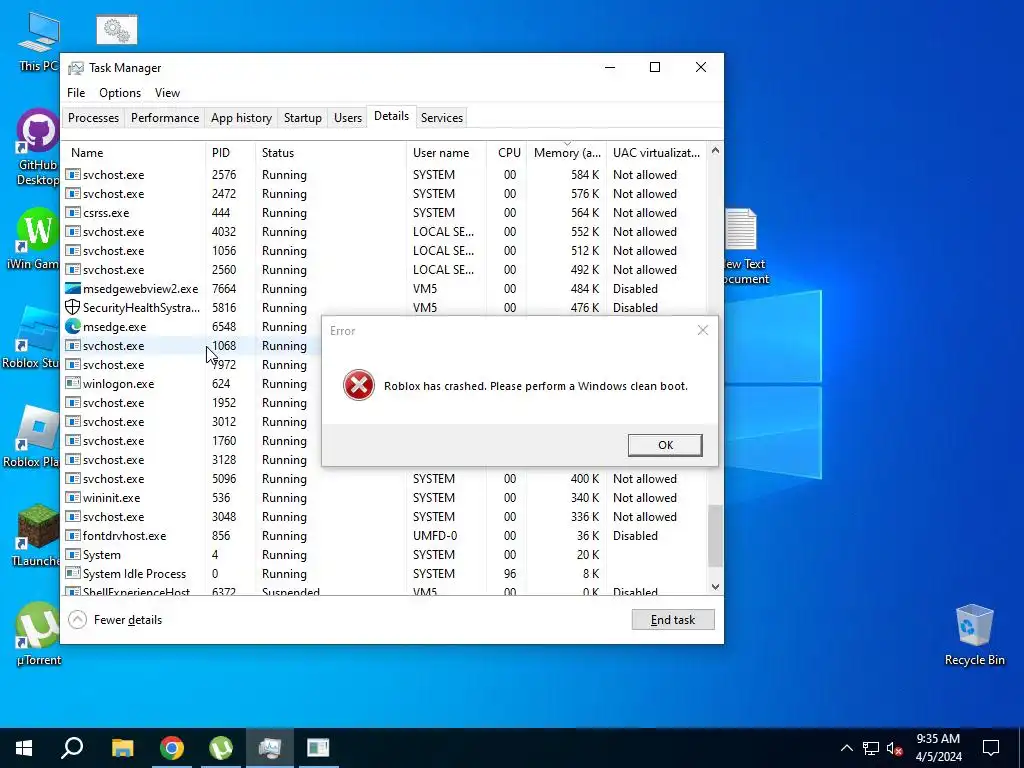Close the Error dialog with X
Image resolution: width=1024 pixels, height=768 pixels.
pyautogui.click(x=703, y=330)
